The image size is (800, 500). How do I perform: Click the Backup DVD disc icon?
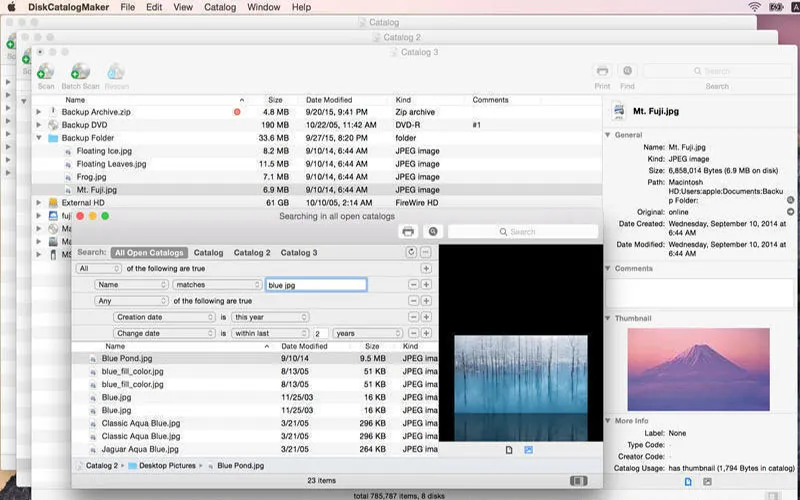click(53, 125)
